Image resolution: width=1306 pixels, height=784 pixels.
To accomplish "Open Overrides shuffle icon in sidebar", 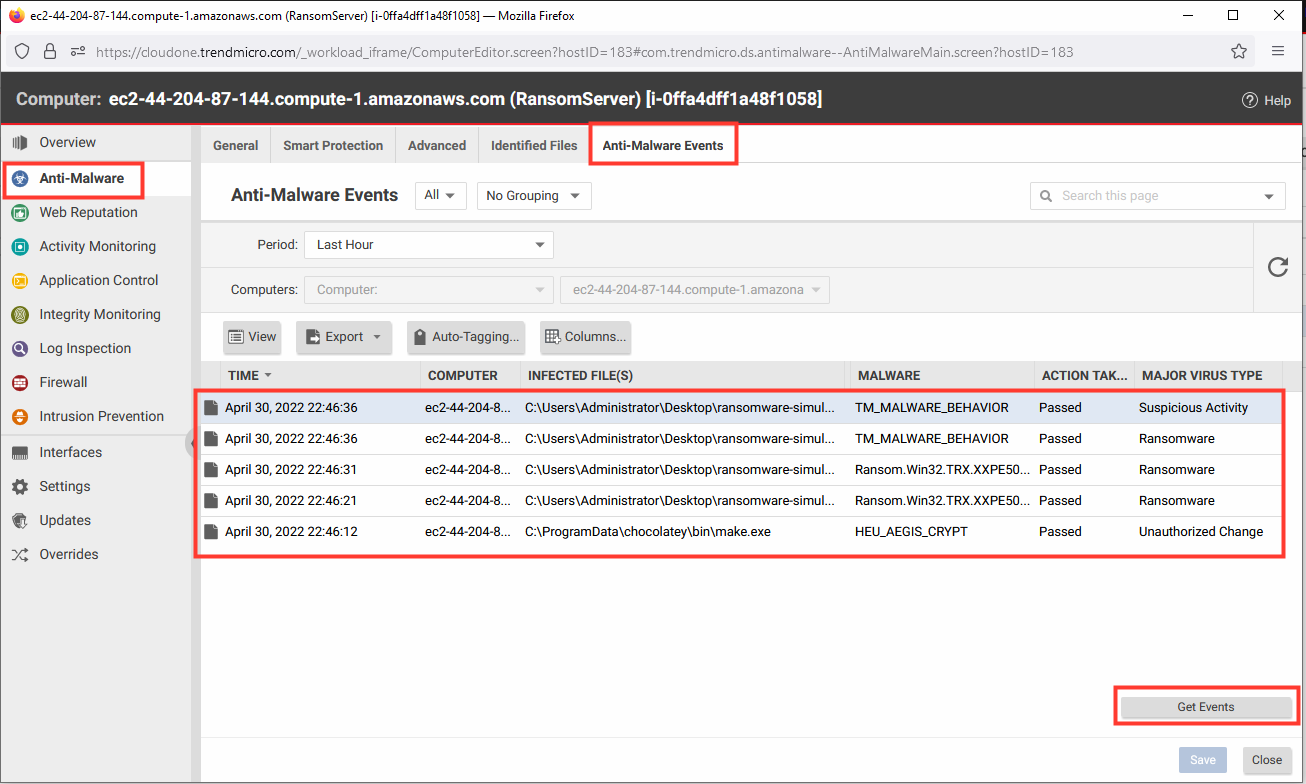I will (20, 555).
